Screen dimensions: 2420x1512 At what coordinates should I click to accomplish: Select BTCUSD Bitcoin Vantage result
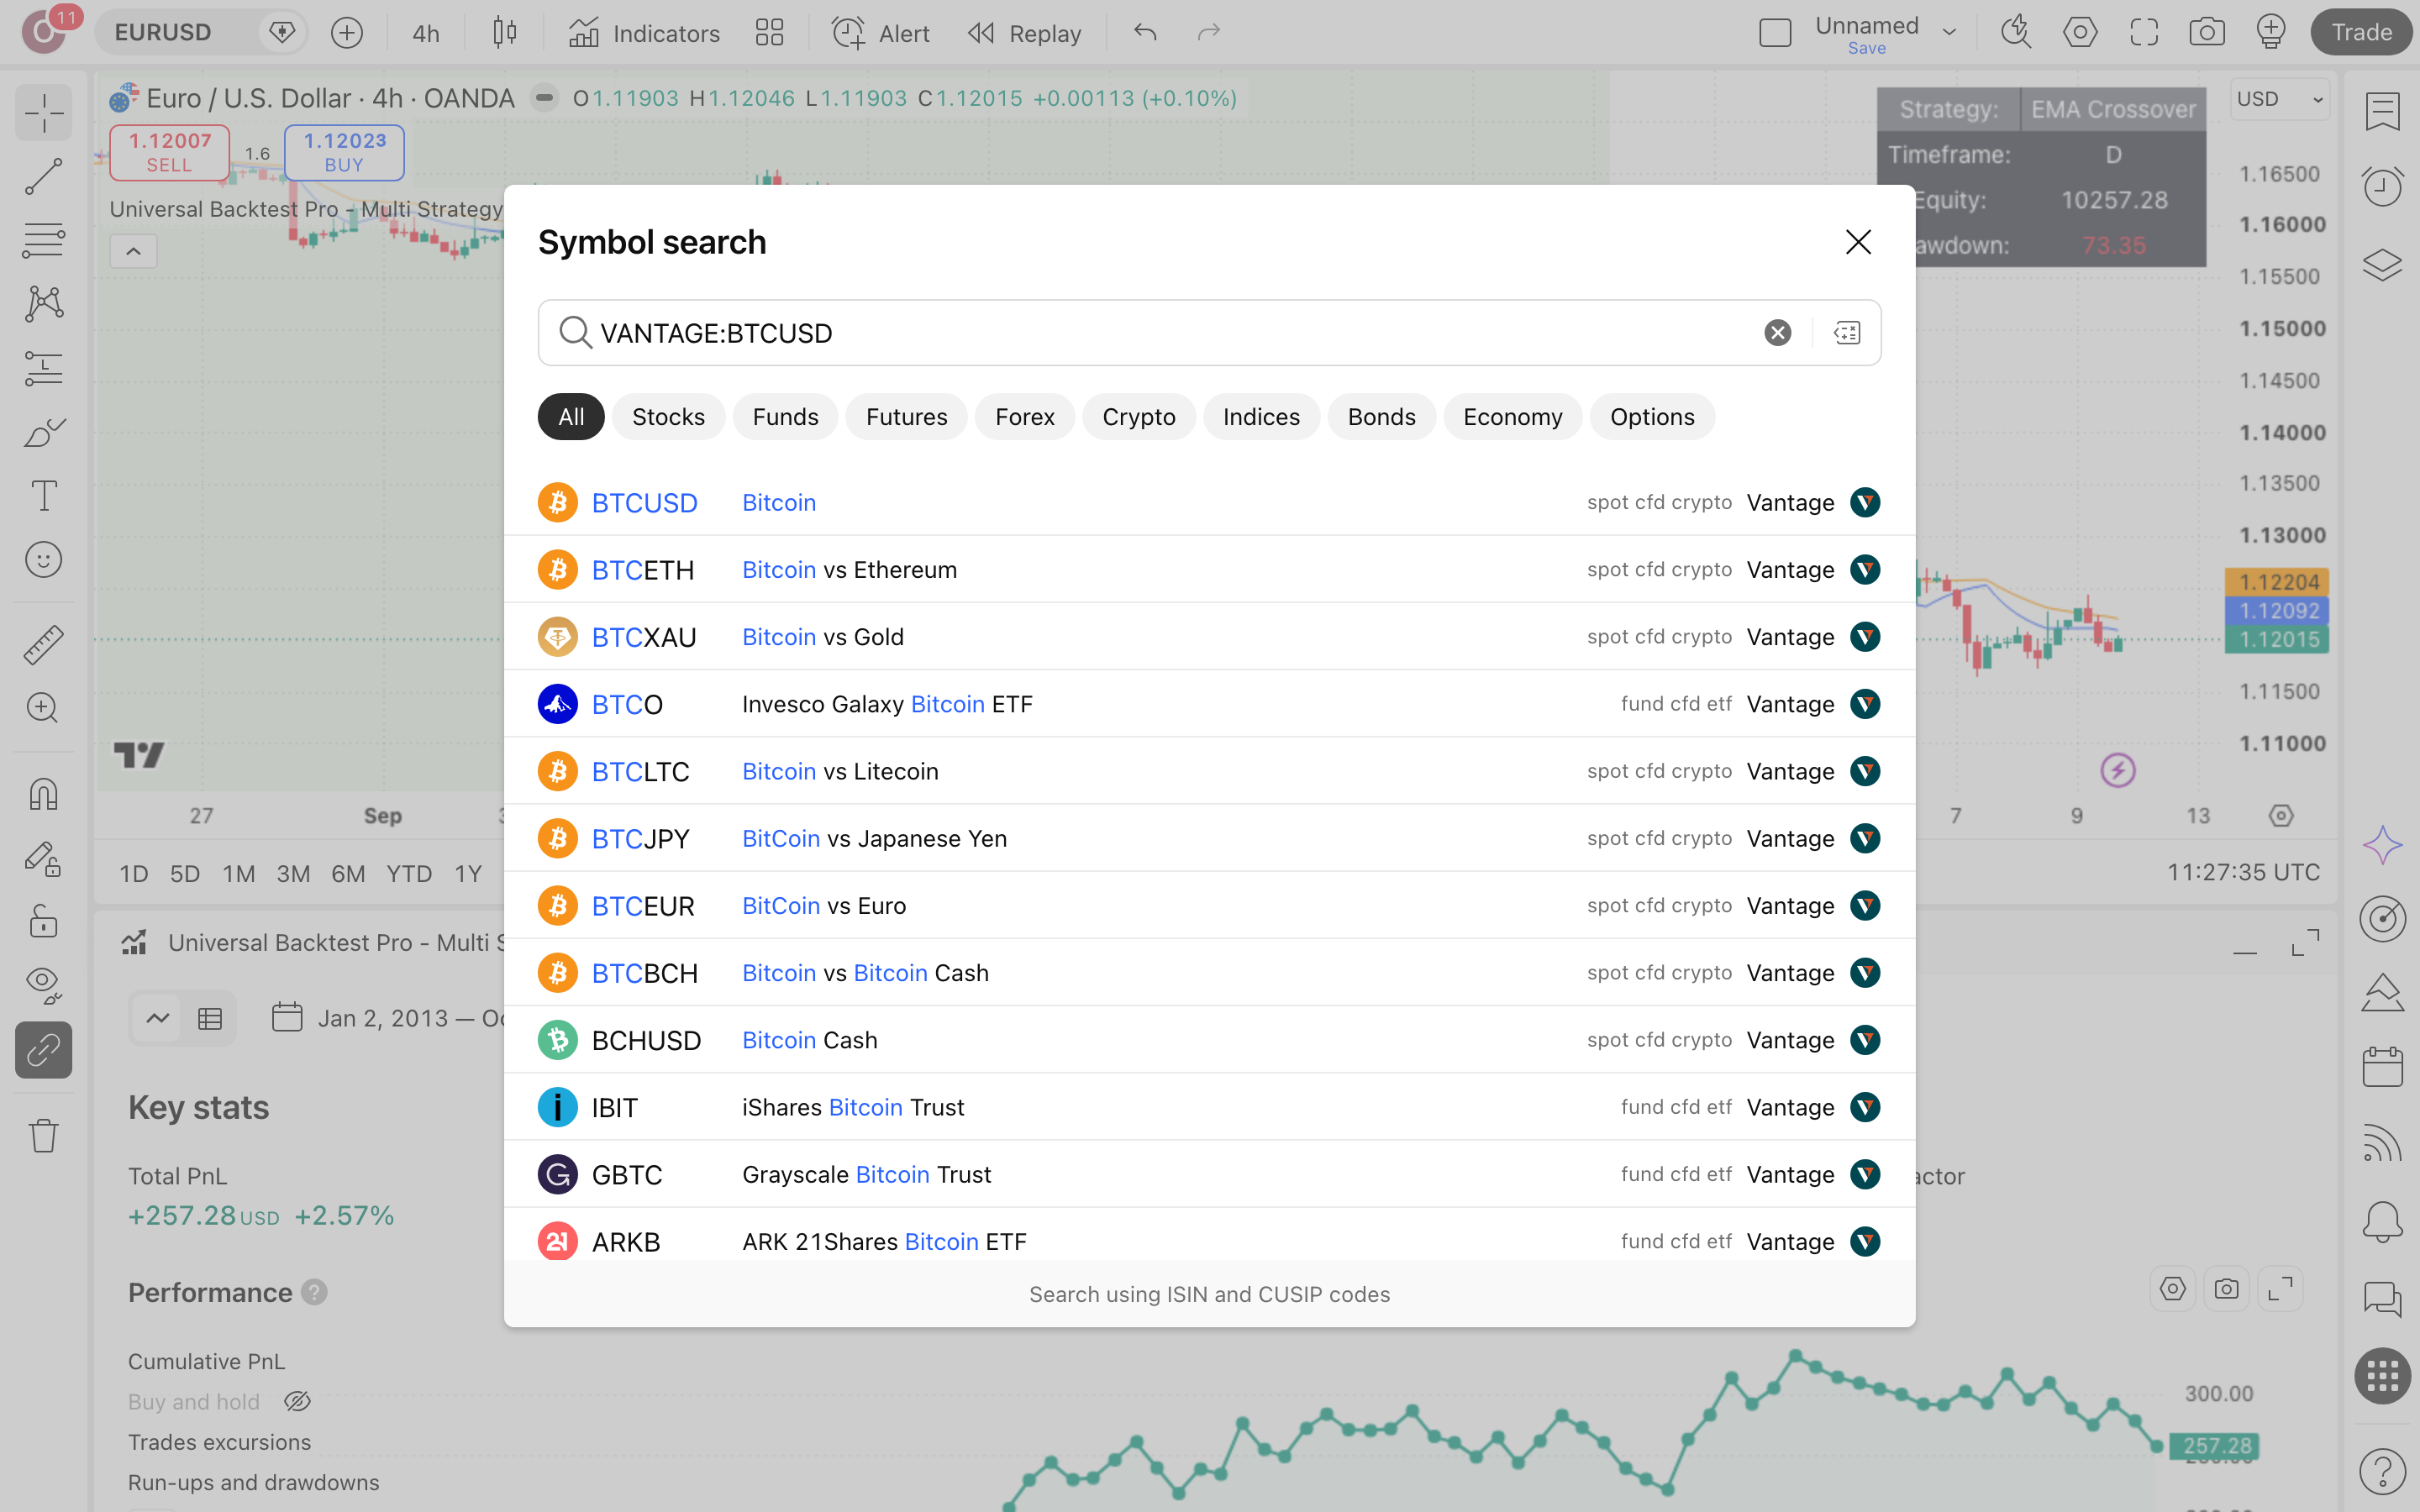pos(1209,502)
